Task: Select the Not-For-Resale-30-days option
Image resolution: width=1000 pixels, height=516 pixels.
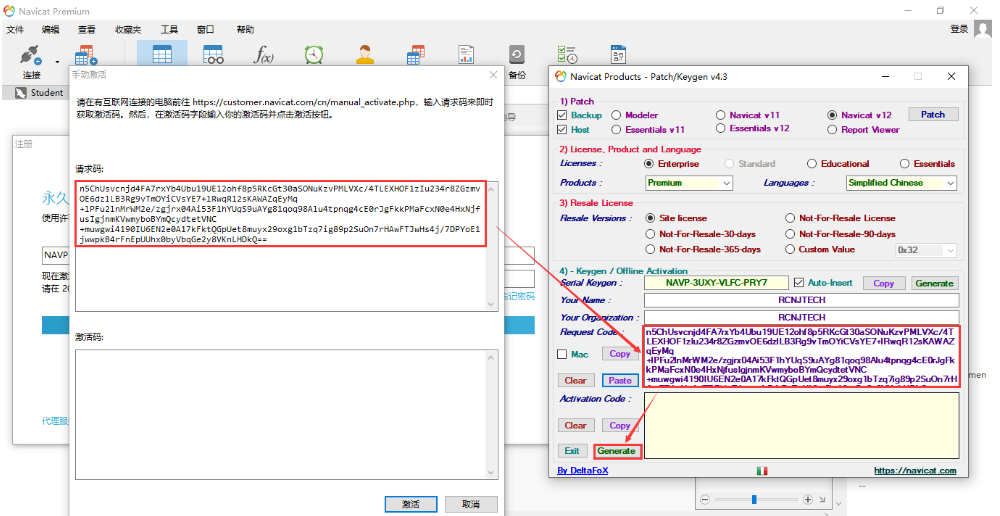Action: pyautogui.click(x=651, y=234)
